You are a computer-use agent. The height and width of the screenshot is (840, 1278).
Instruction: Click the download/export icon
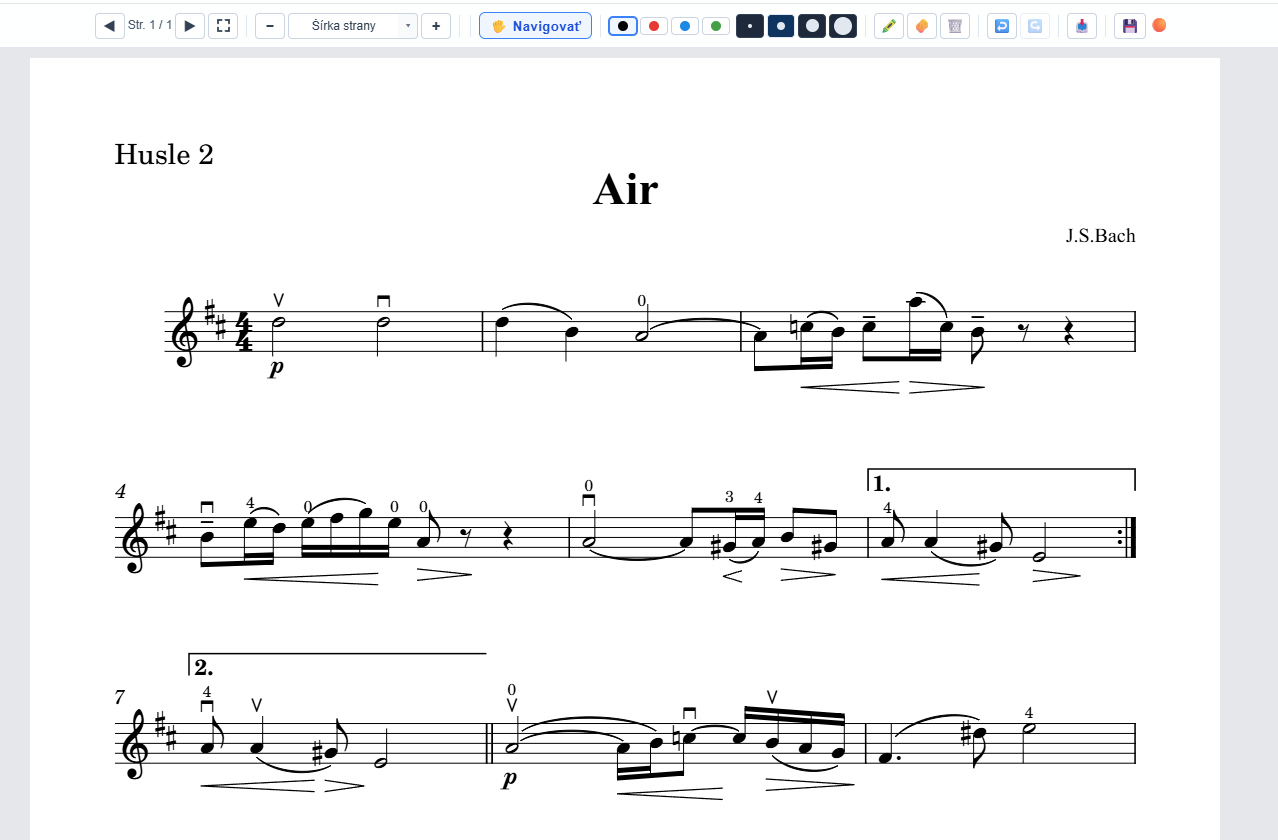point(1082,26)
